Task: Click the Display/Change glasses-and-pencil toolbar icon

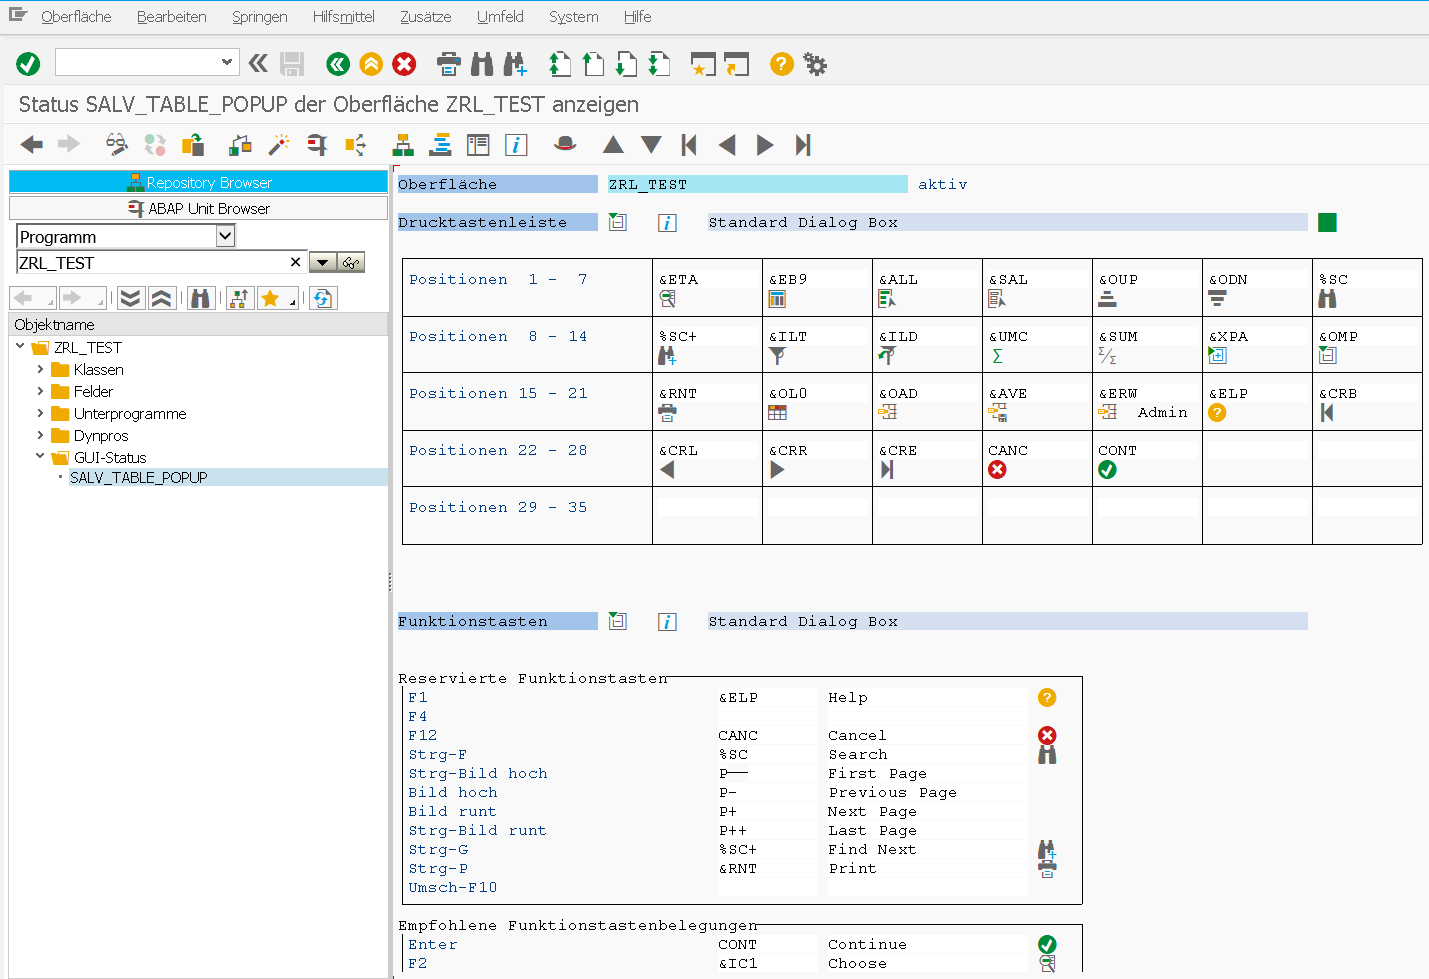Action: click(117, 145)
